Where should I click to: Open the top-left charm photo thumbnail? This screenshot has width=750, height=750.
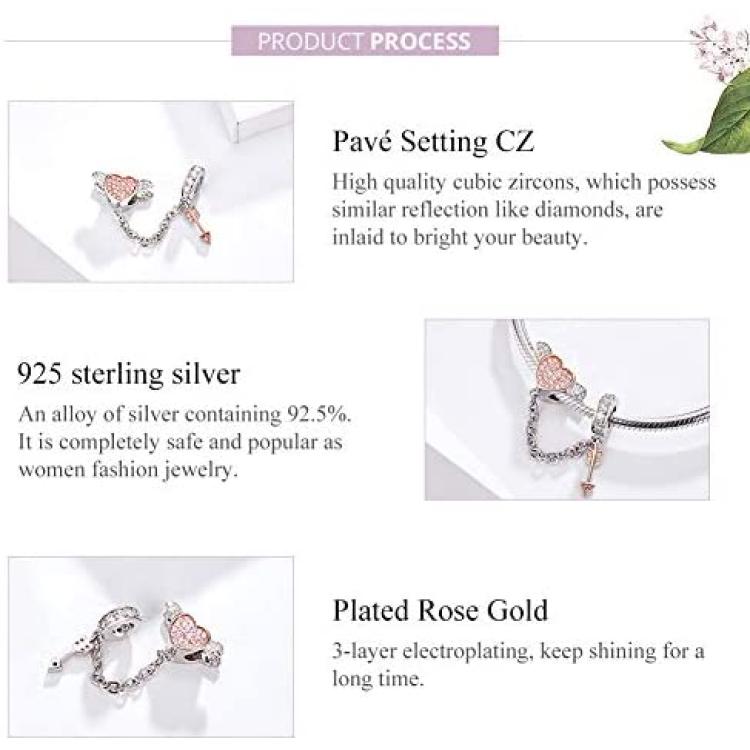pyautogui.click(x=151, y=191)
